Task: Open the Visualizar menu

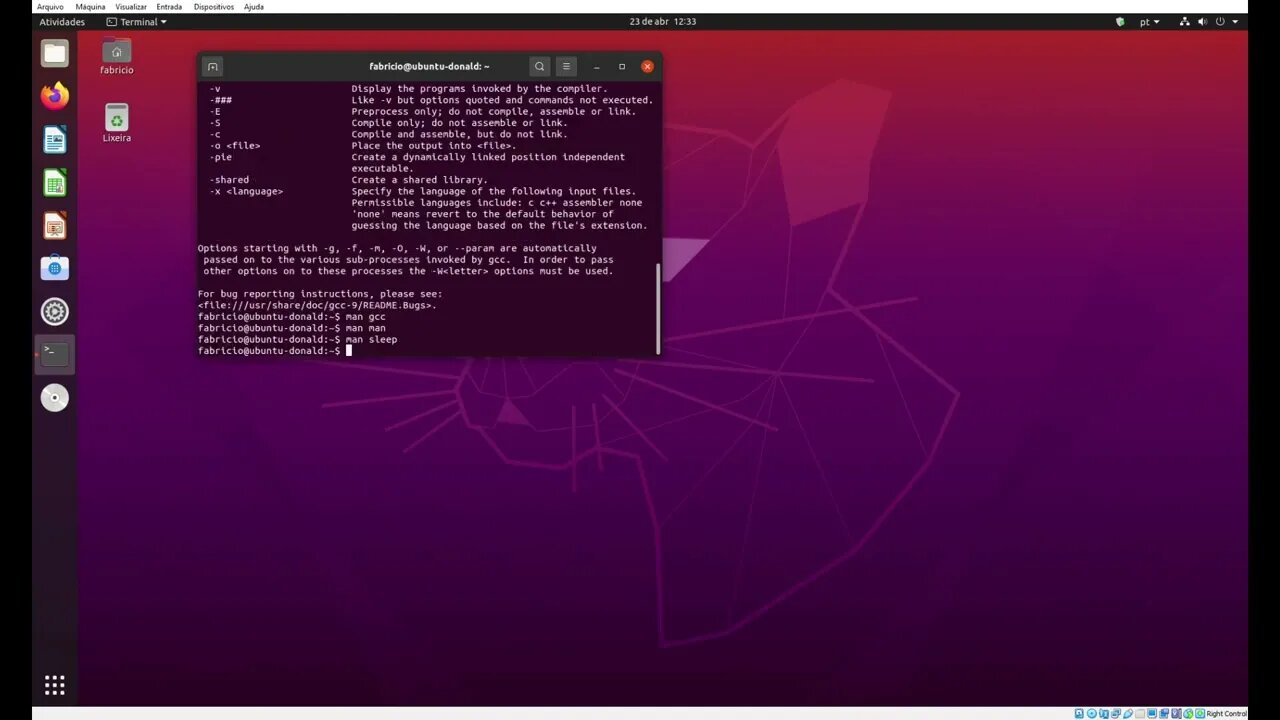Action: pyautogui.click(x=131, y=6)
